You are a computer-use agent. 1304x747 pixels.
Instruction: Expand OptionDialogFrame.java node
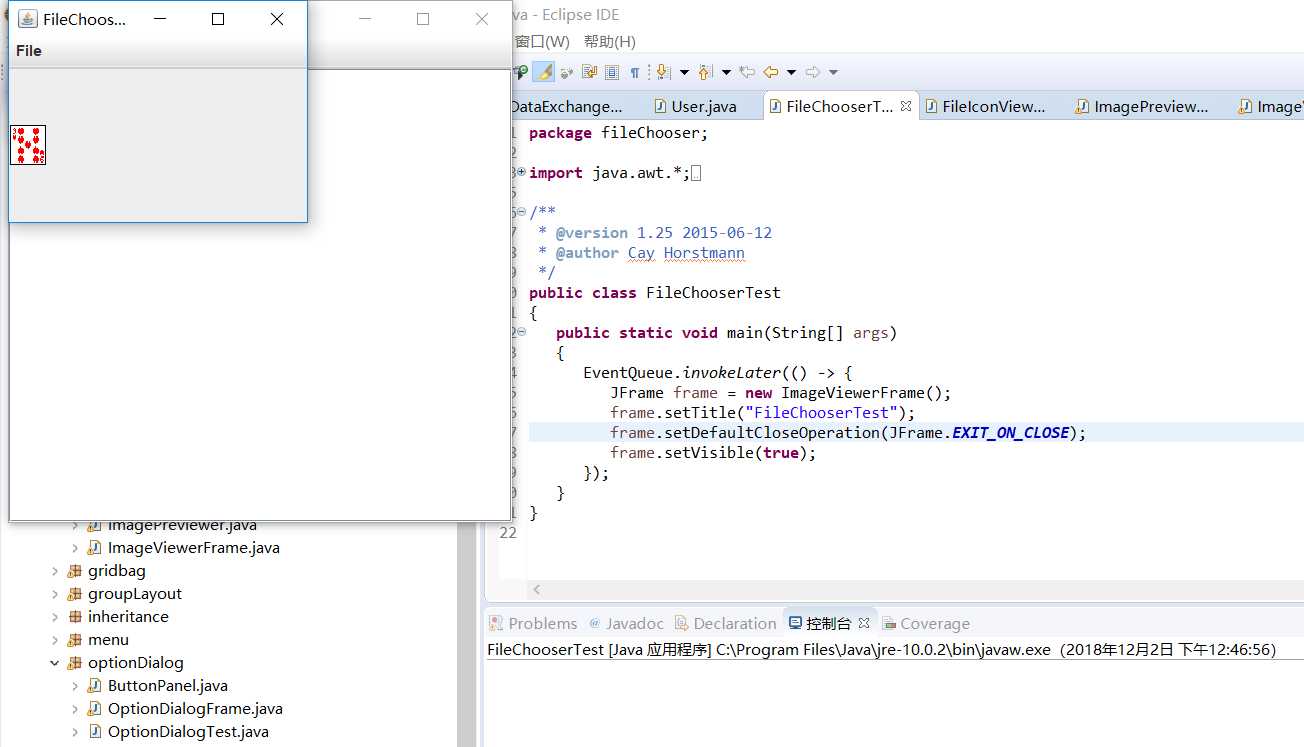(x=75, y=709)
